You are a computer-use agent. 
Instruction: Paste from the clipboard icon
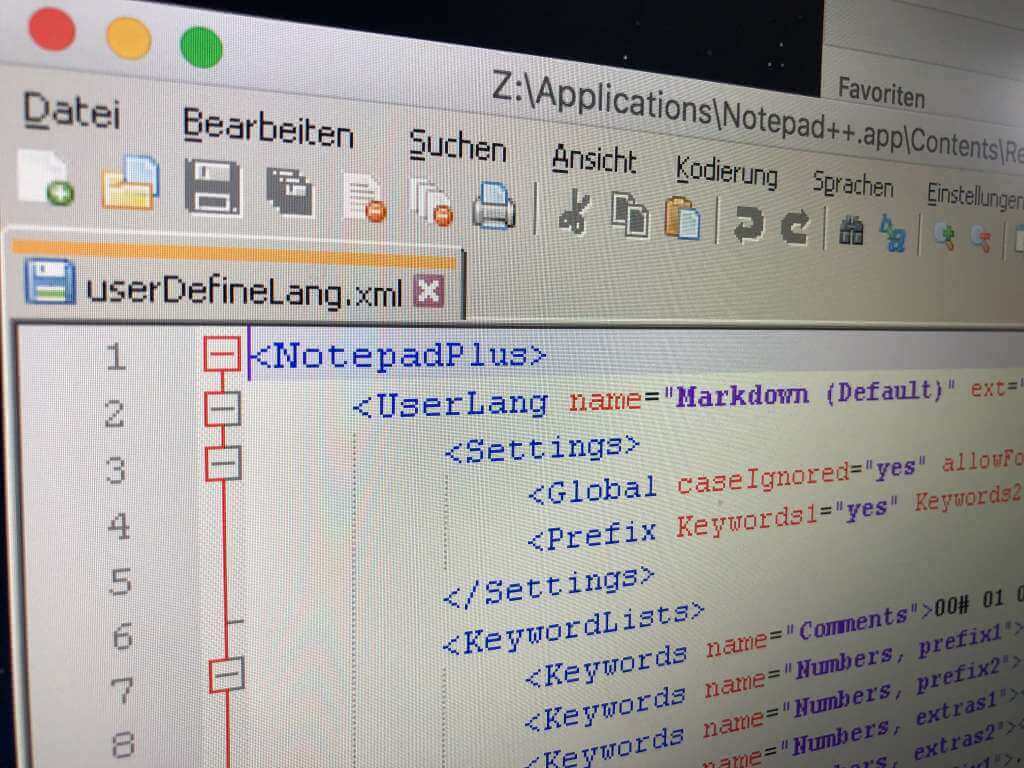tap(682, 218)
